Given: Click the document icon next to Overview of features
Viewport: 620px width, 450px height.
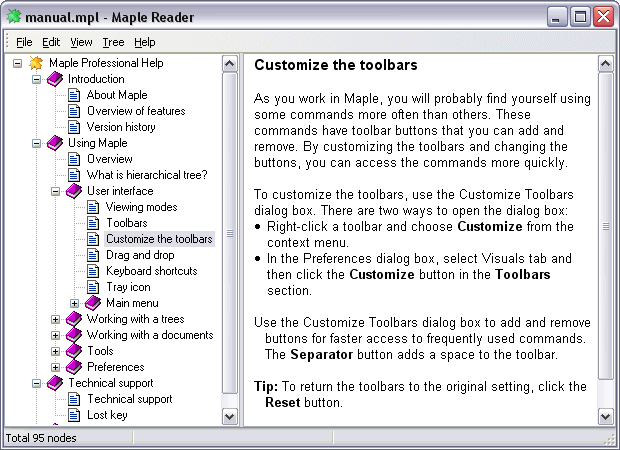Looking at the screenshot, I should [x=74, y=111].
